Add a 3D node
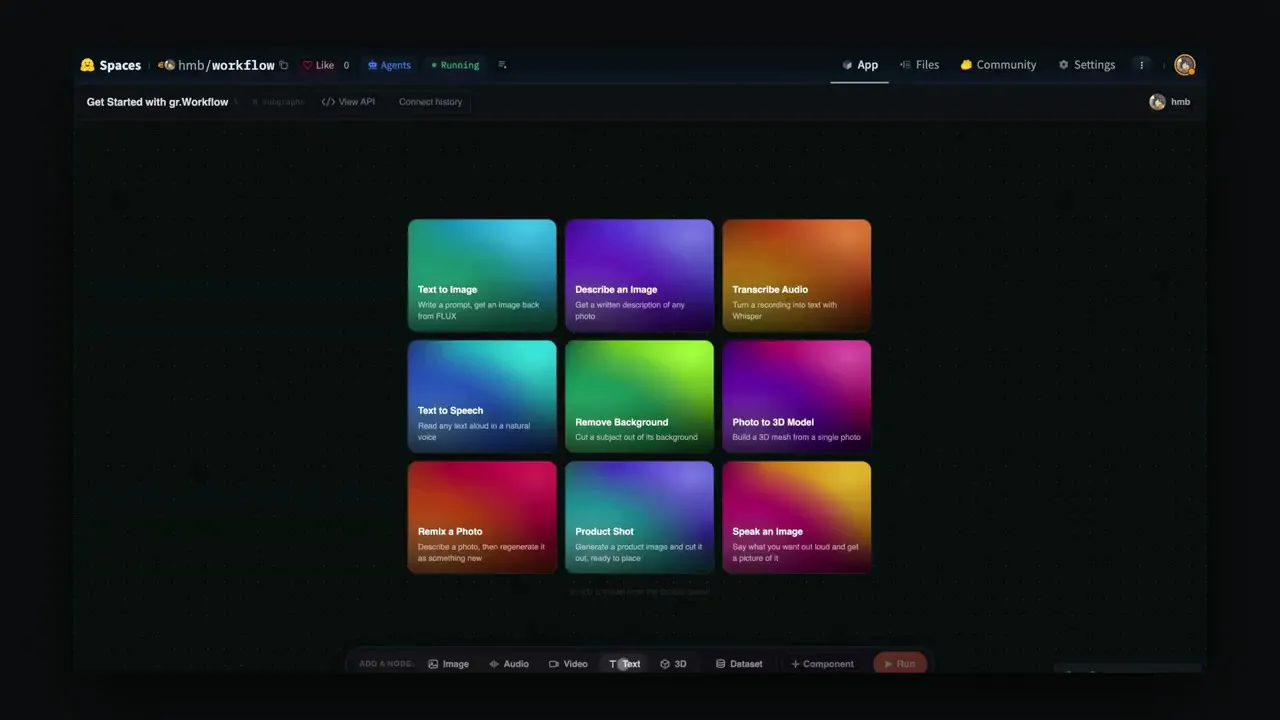Viewport: 1280px width, 720px height. [x=673, y=664]
